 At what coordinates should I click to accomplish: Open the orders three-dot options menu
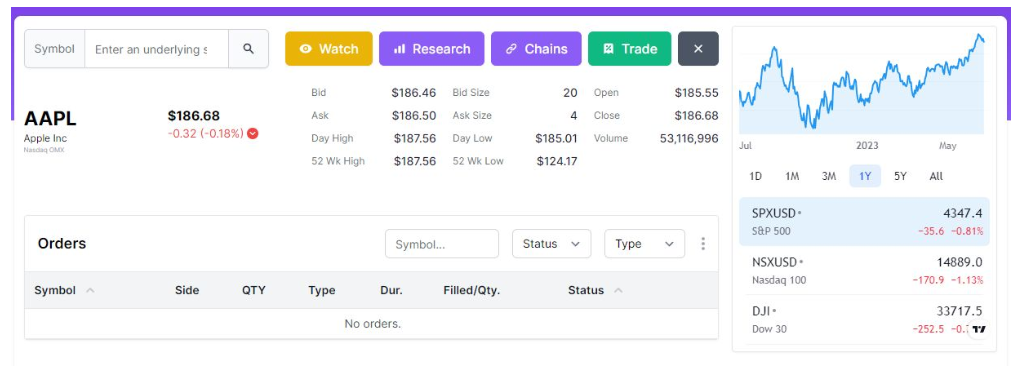703,244
